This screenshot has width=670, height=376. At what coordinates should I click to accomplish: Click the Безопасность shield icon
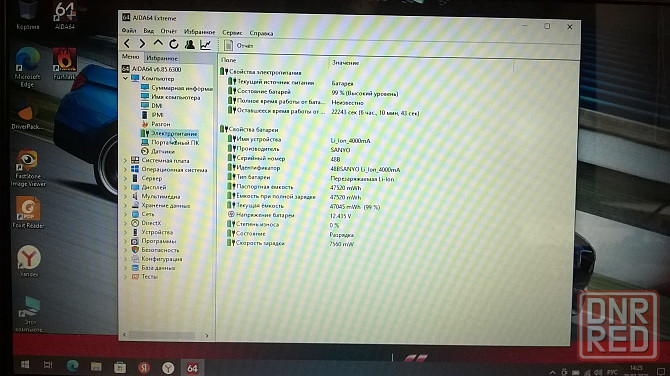135,250
